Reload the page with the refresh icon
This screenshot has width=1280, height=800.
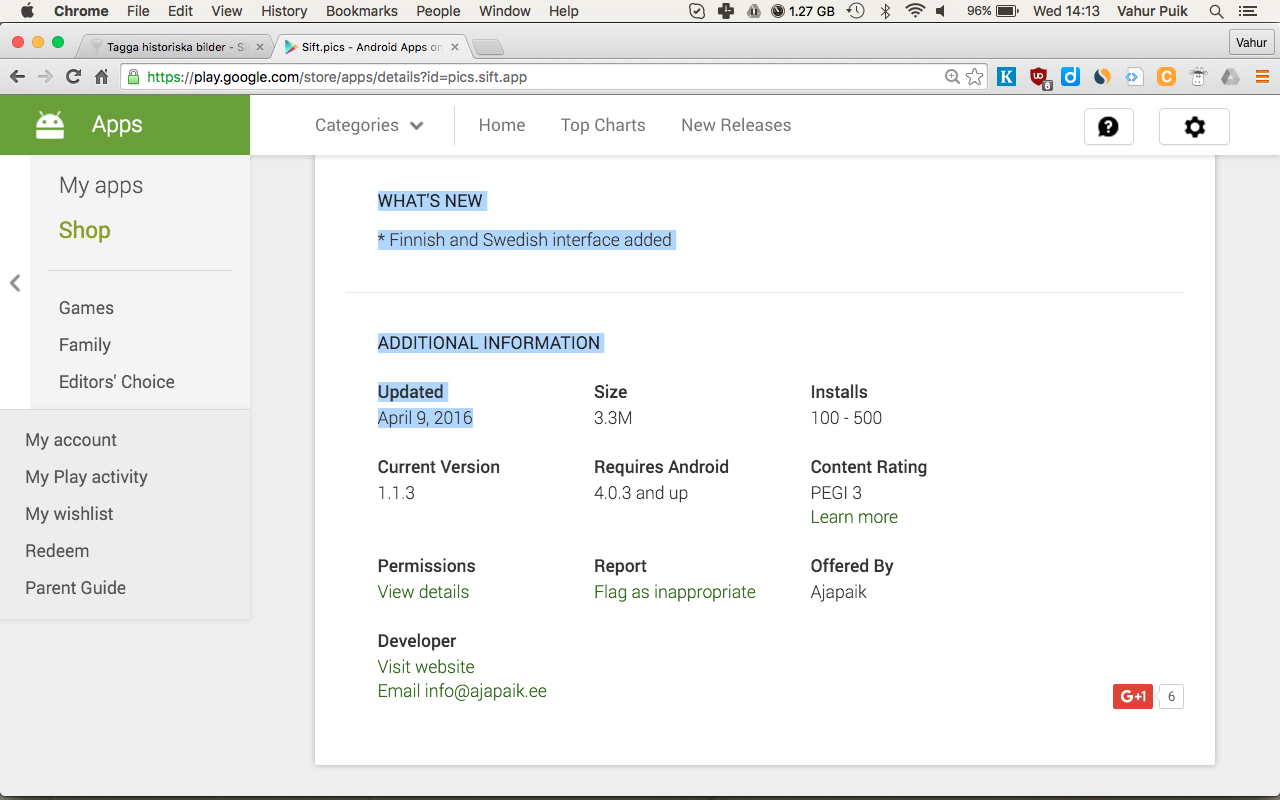tap(73, 77)
